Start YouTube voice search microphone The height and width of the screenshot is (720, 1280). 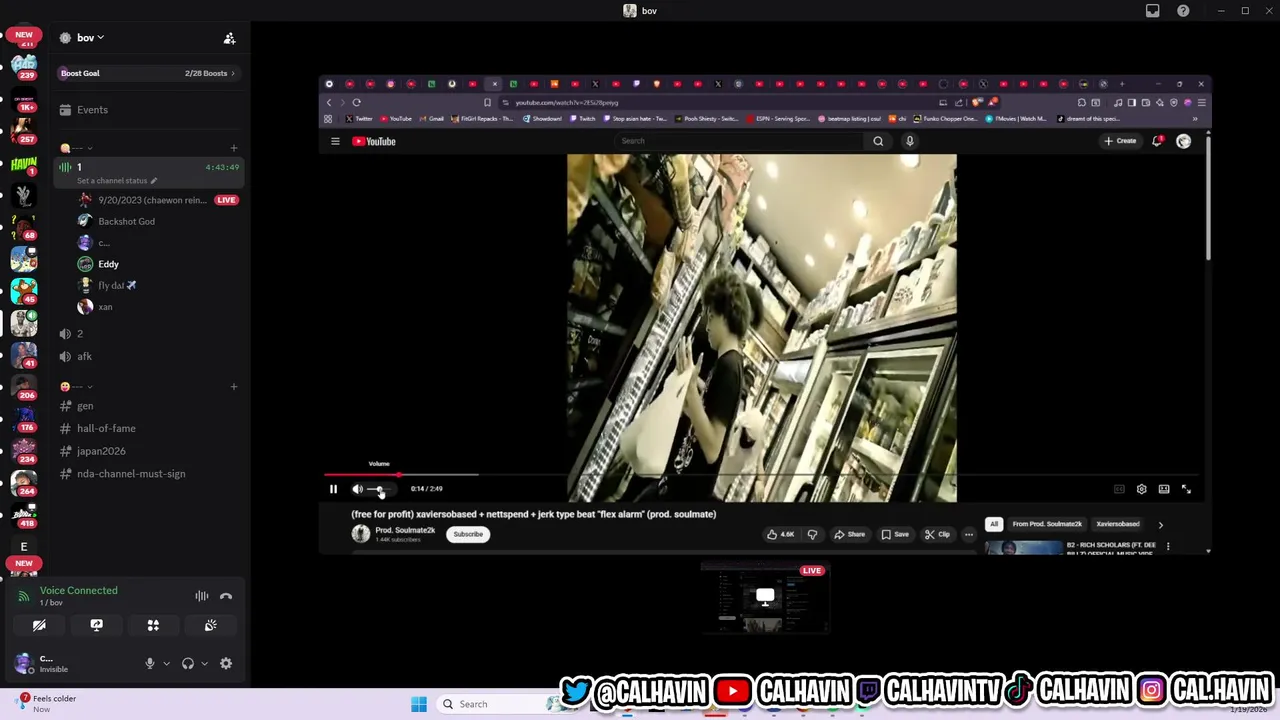click(909, 141)
